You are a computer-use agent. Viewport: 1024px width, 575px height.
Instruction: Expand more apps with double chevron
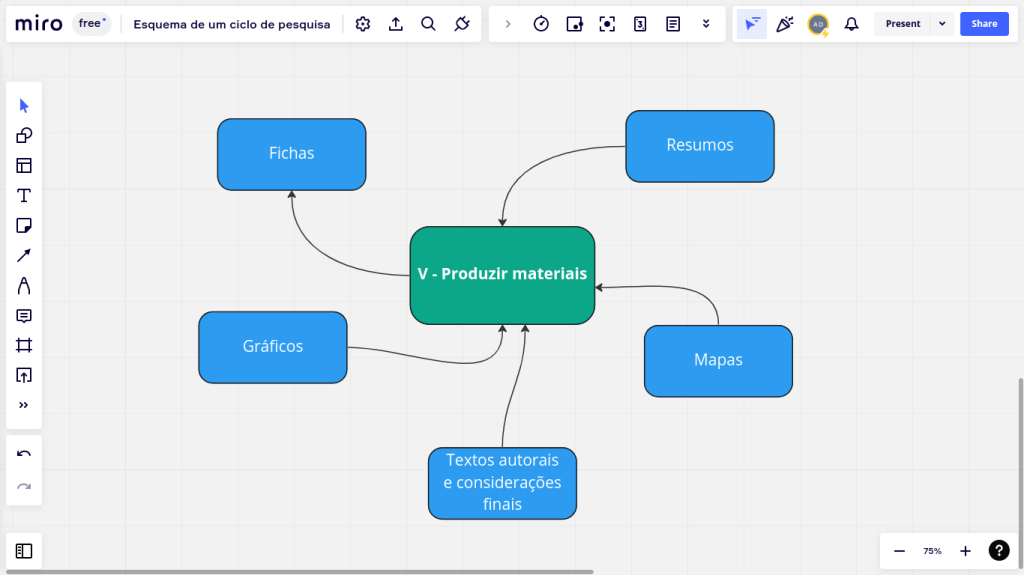click(x=706, y=24)
